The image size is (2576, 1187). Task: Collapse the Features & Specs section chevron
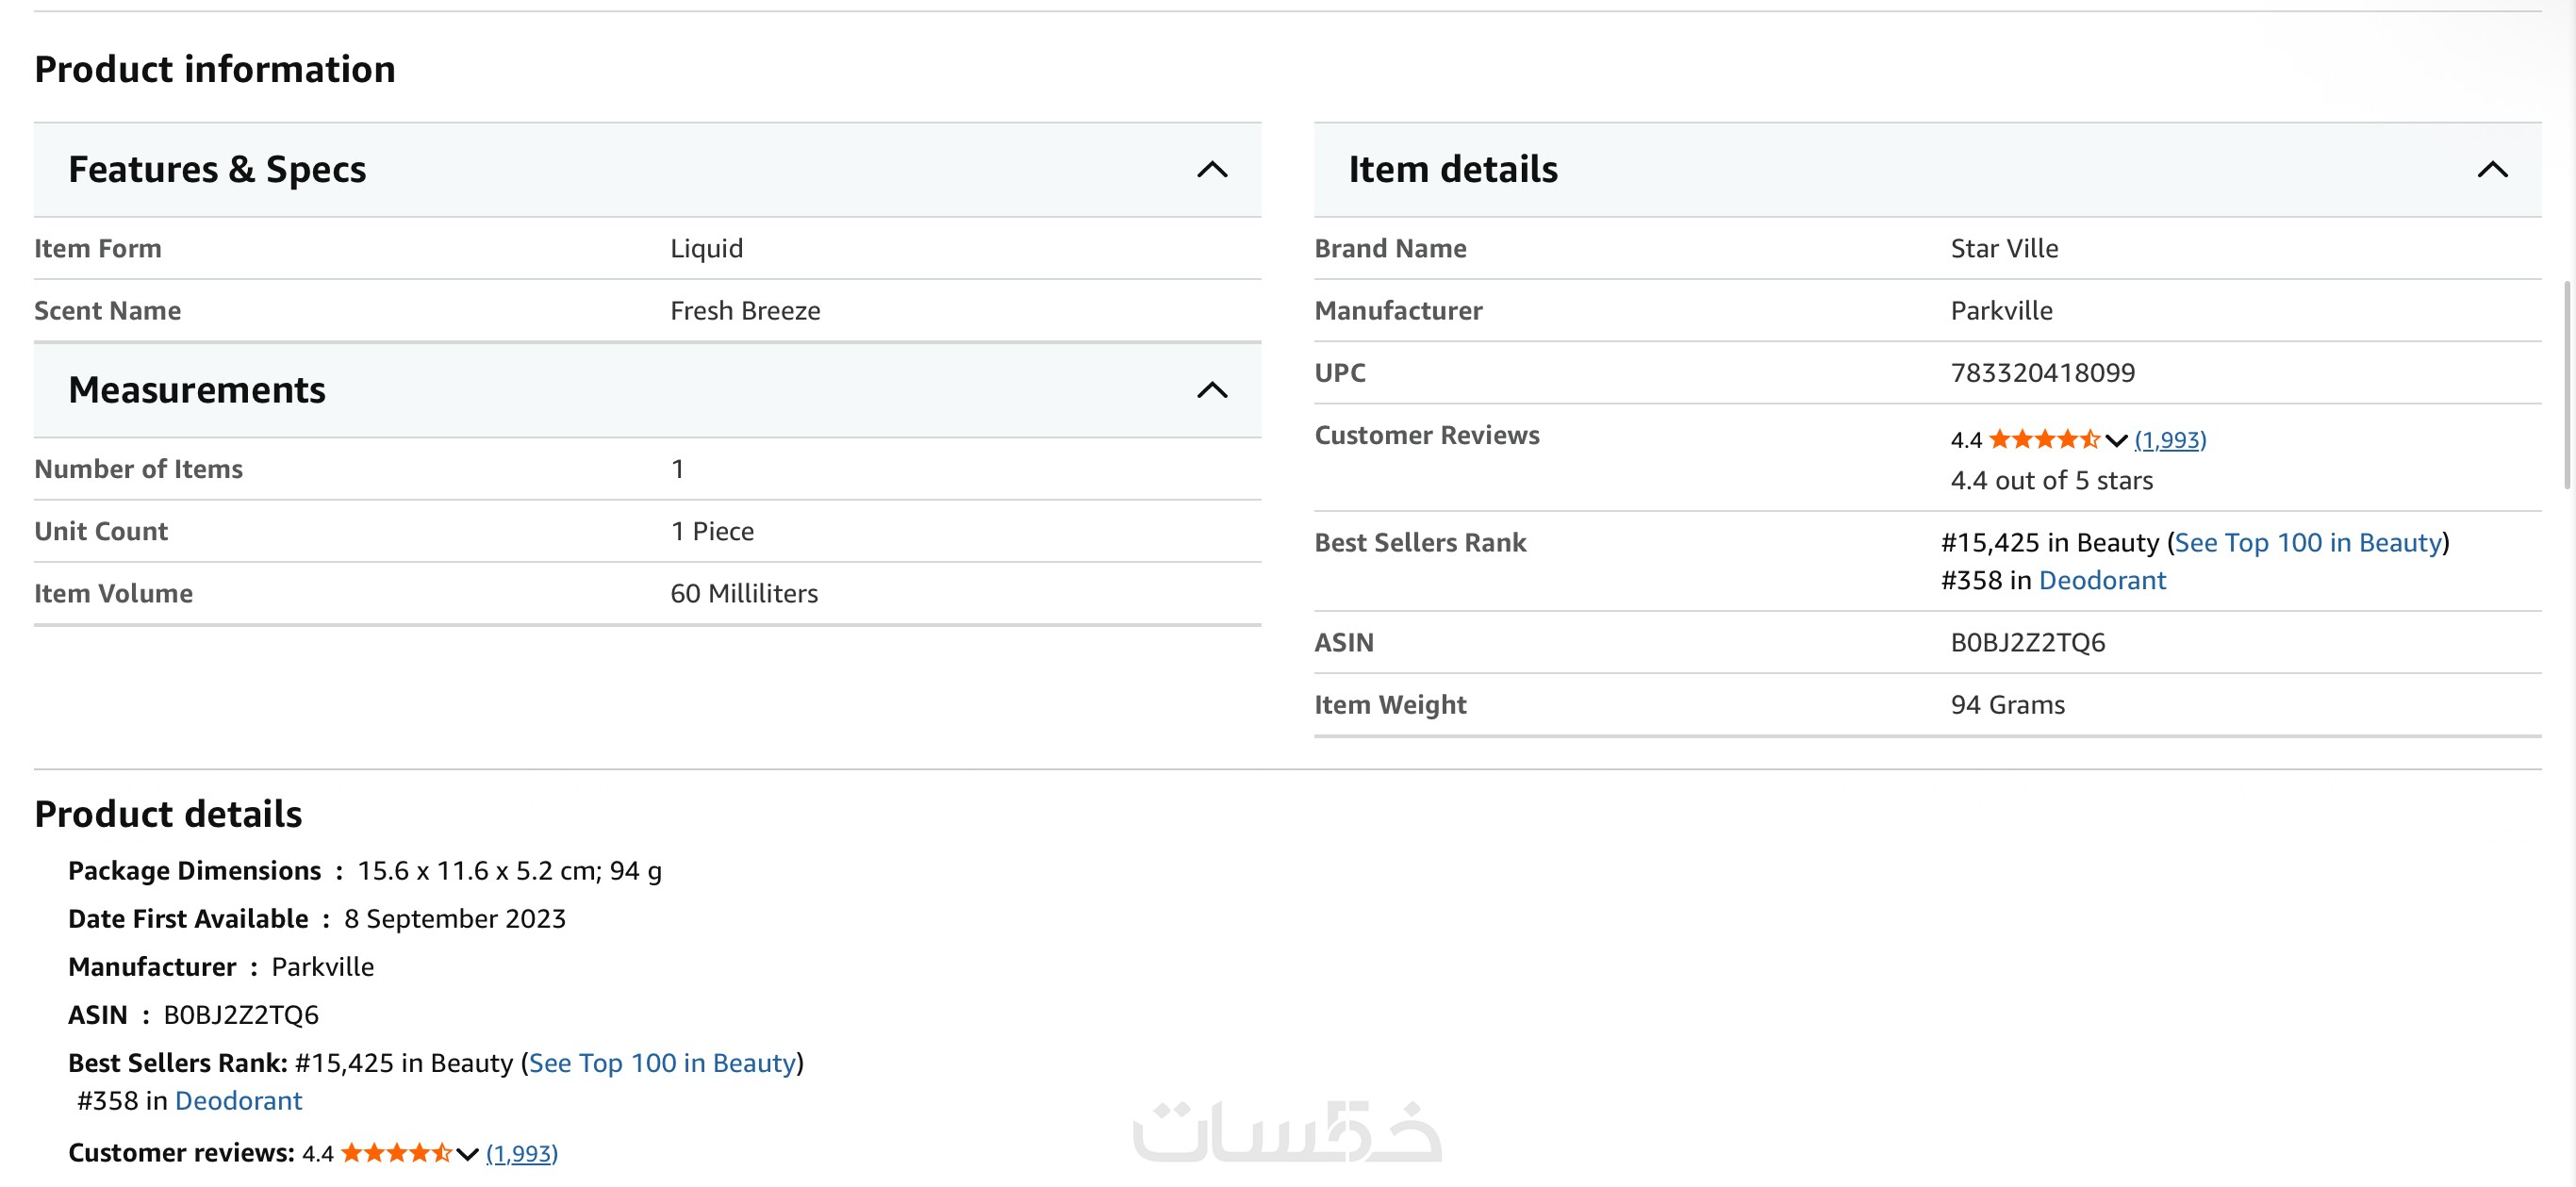[1212, 170]
